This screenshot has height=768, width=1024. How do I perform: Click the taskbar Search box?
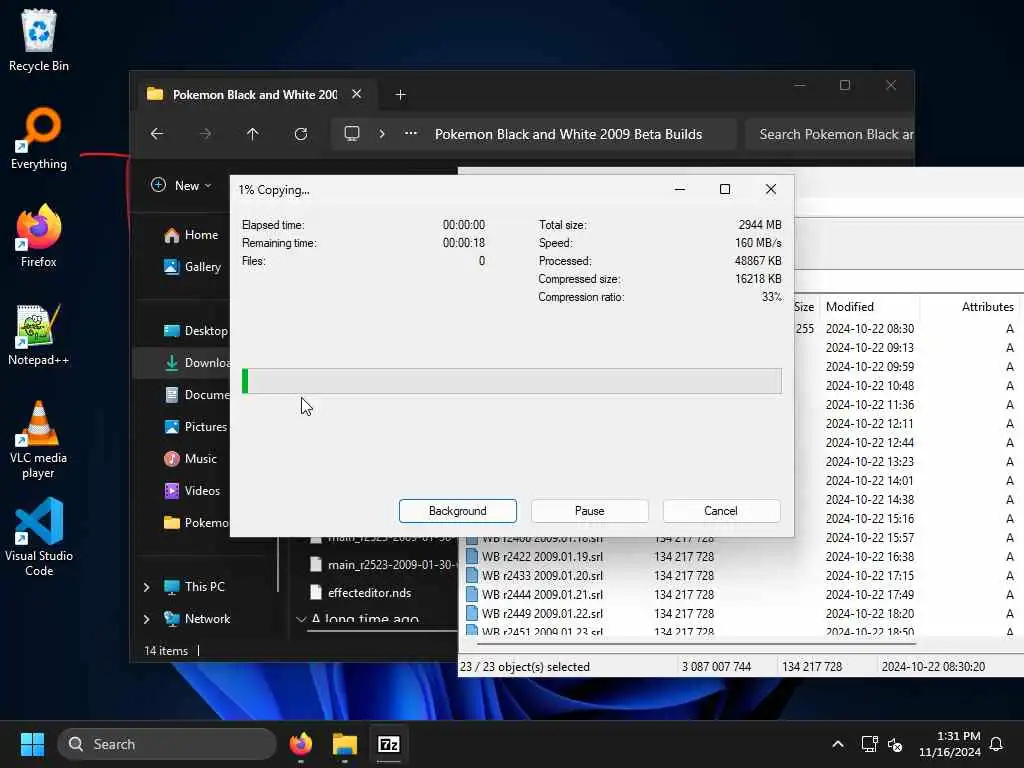pos(167,744)
